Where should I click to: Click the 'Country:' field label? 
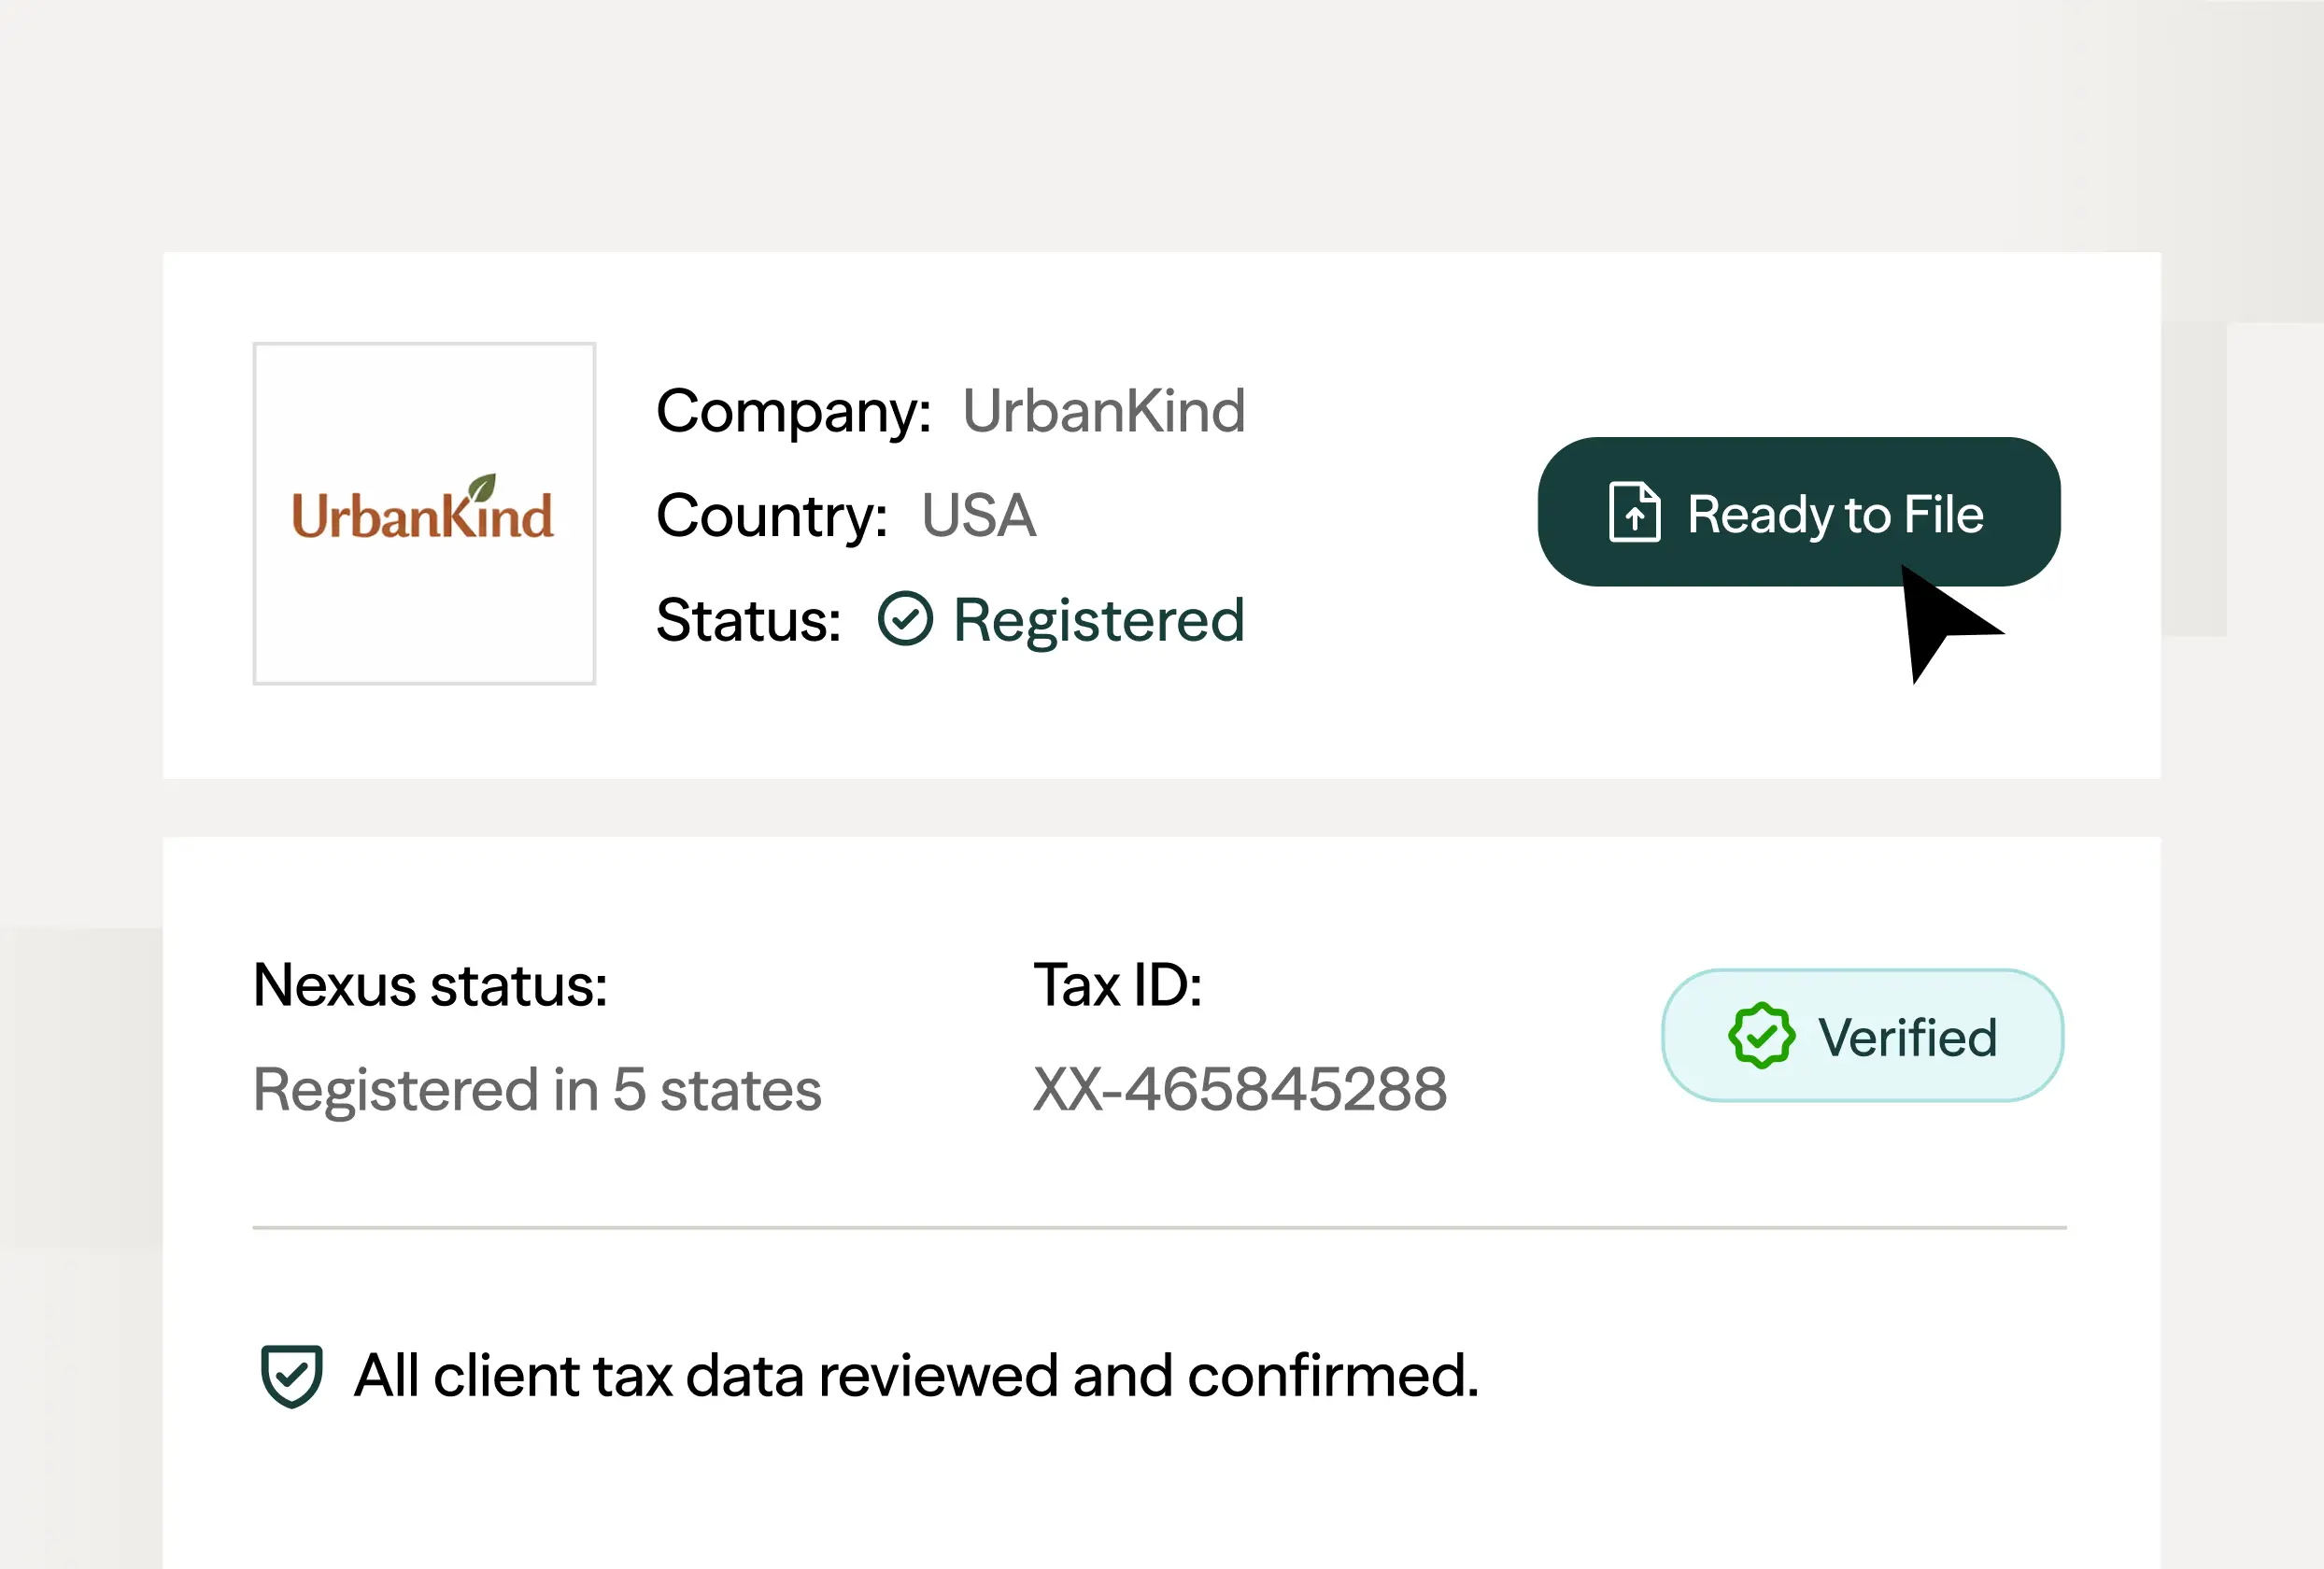771,516
